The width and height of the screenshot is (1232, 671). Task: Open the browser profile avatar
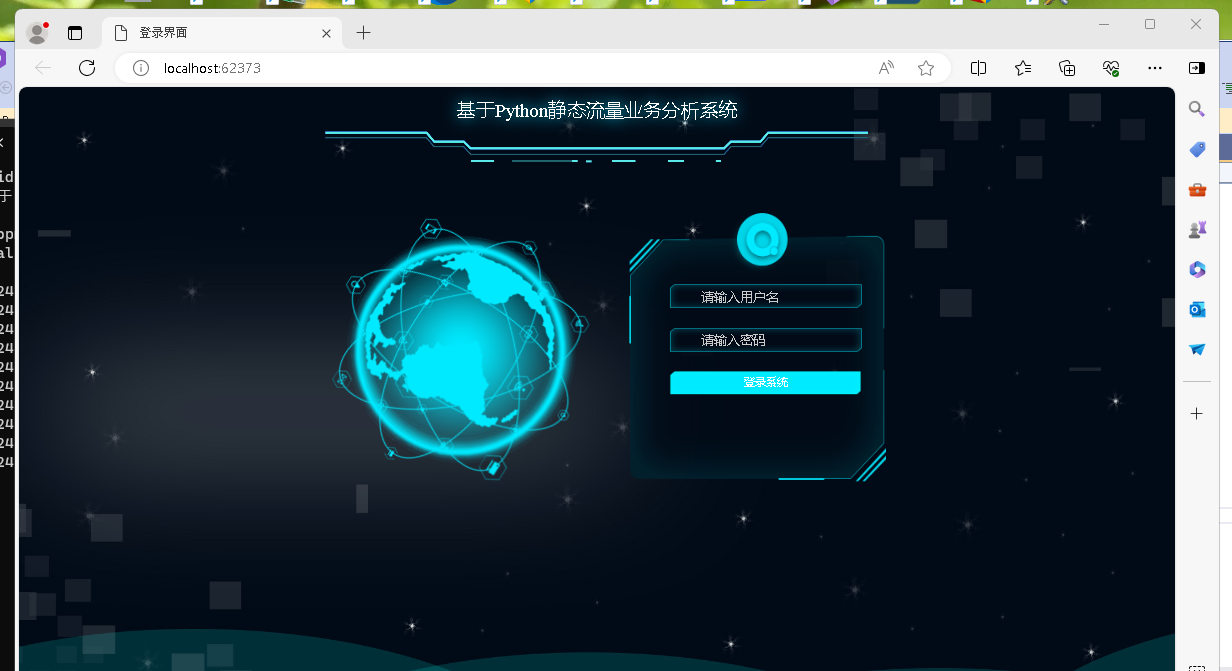click(x=38, y=33)
